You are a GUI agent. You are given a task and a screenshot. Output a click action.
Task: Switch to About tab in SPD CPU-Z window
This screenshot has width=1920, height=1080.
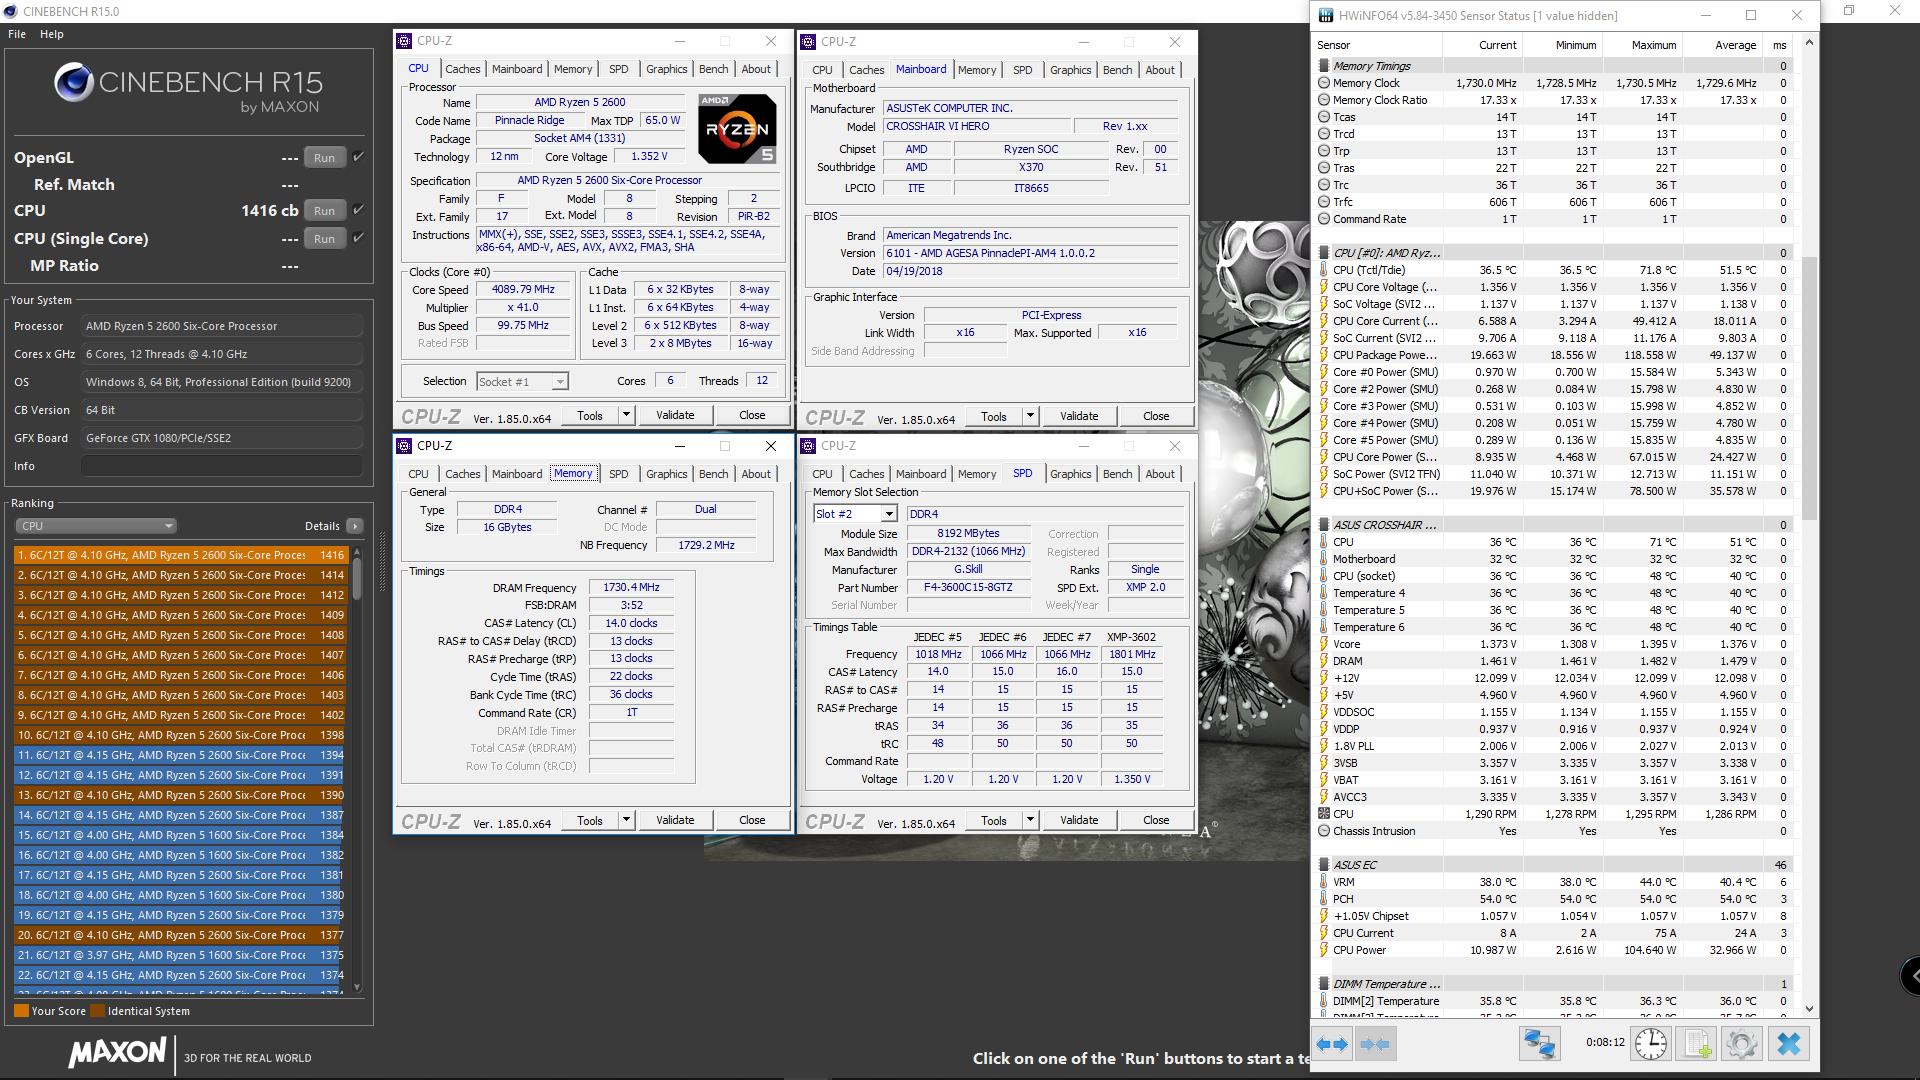1160,474
